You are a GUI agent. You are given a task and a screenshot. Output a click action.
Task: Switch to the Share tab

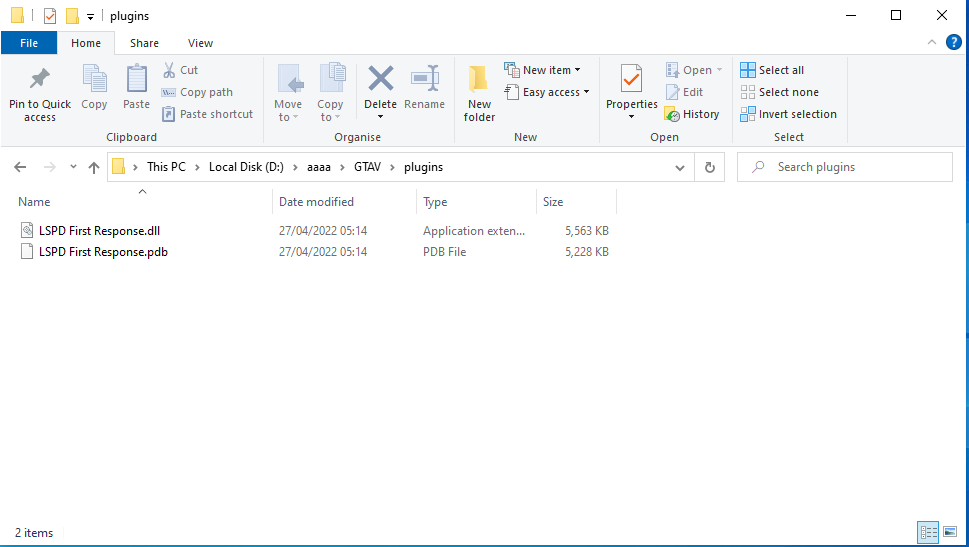145,43
